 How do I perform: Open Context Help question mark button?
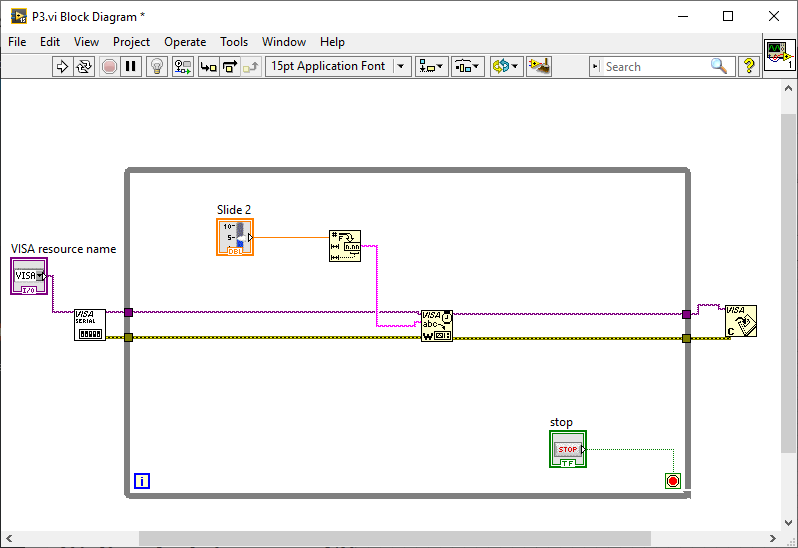click(749, 67)
